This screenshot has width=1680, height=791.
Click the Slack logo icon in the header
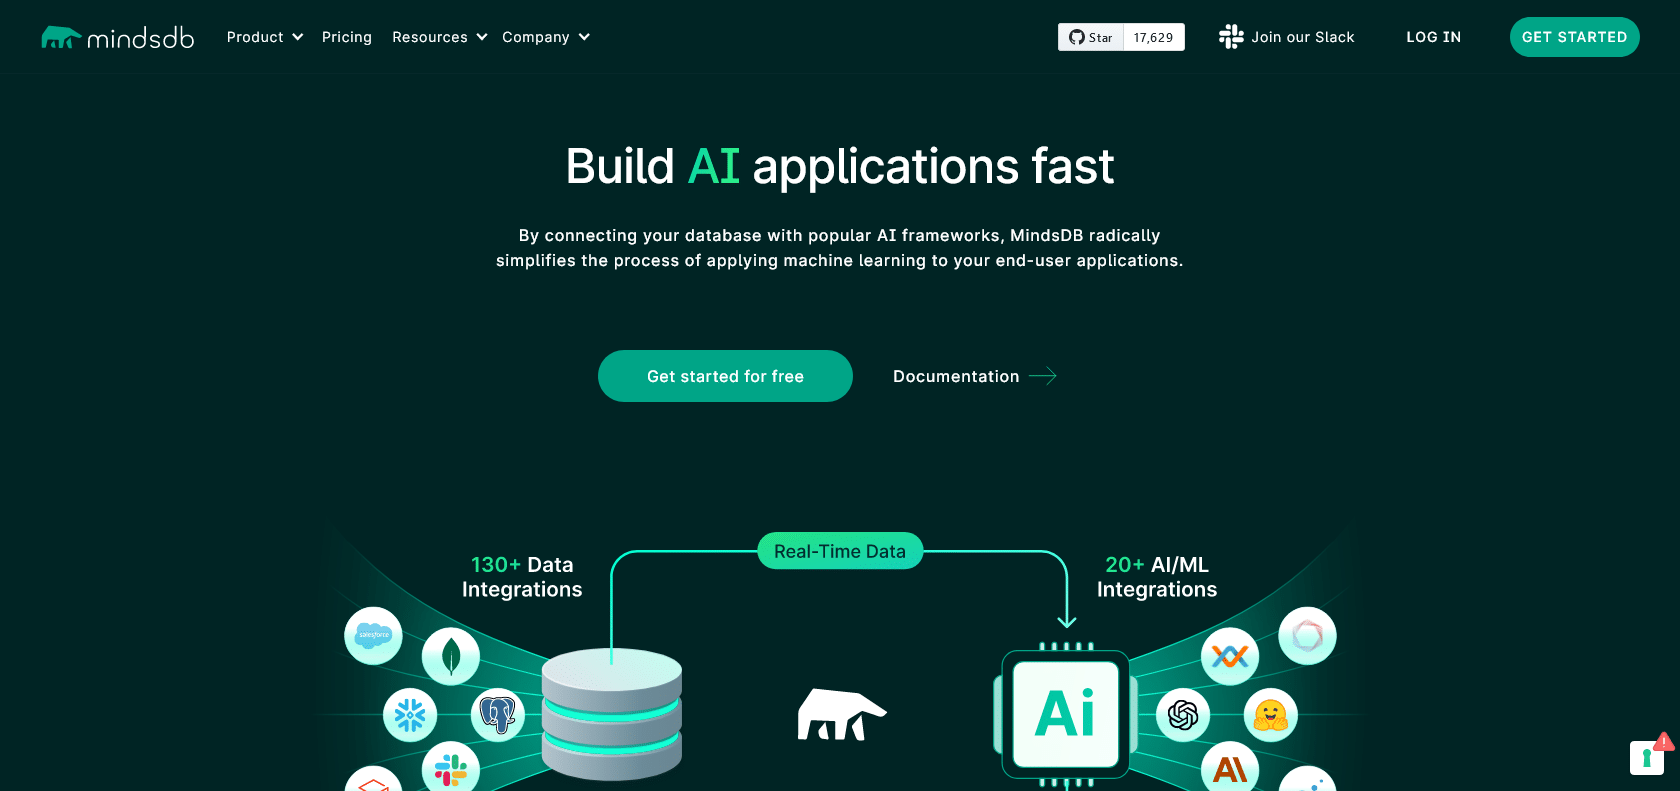click(1231, 37)
